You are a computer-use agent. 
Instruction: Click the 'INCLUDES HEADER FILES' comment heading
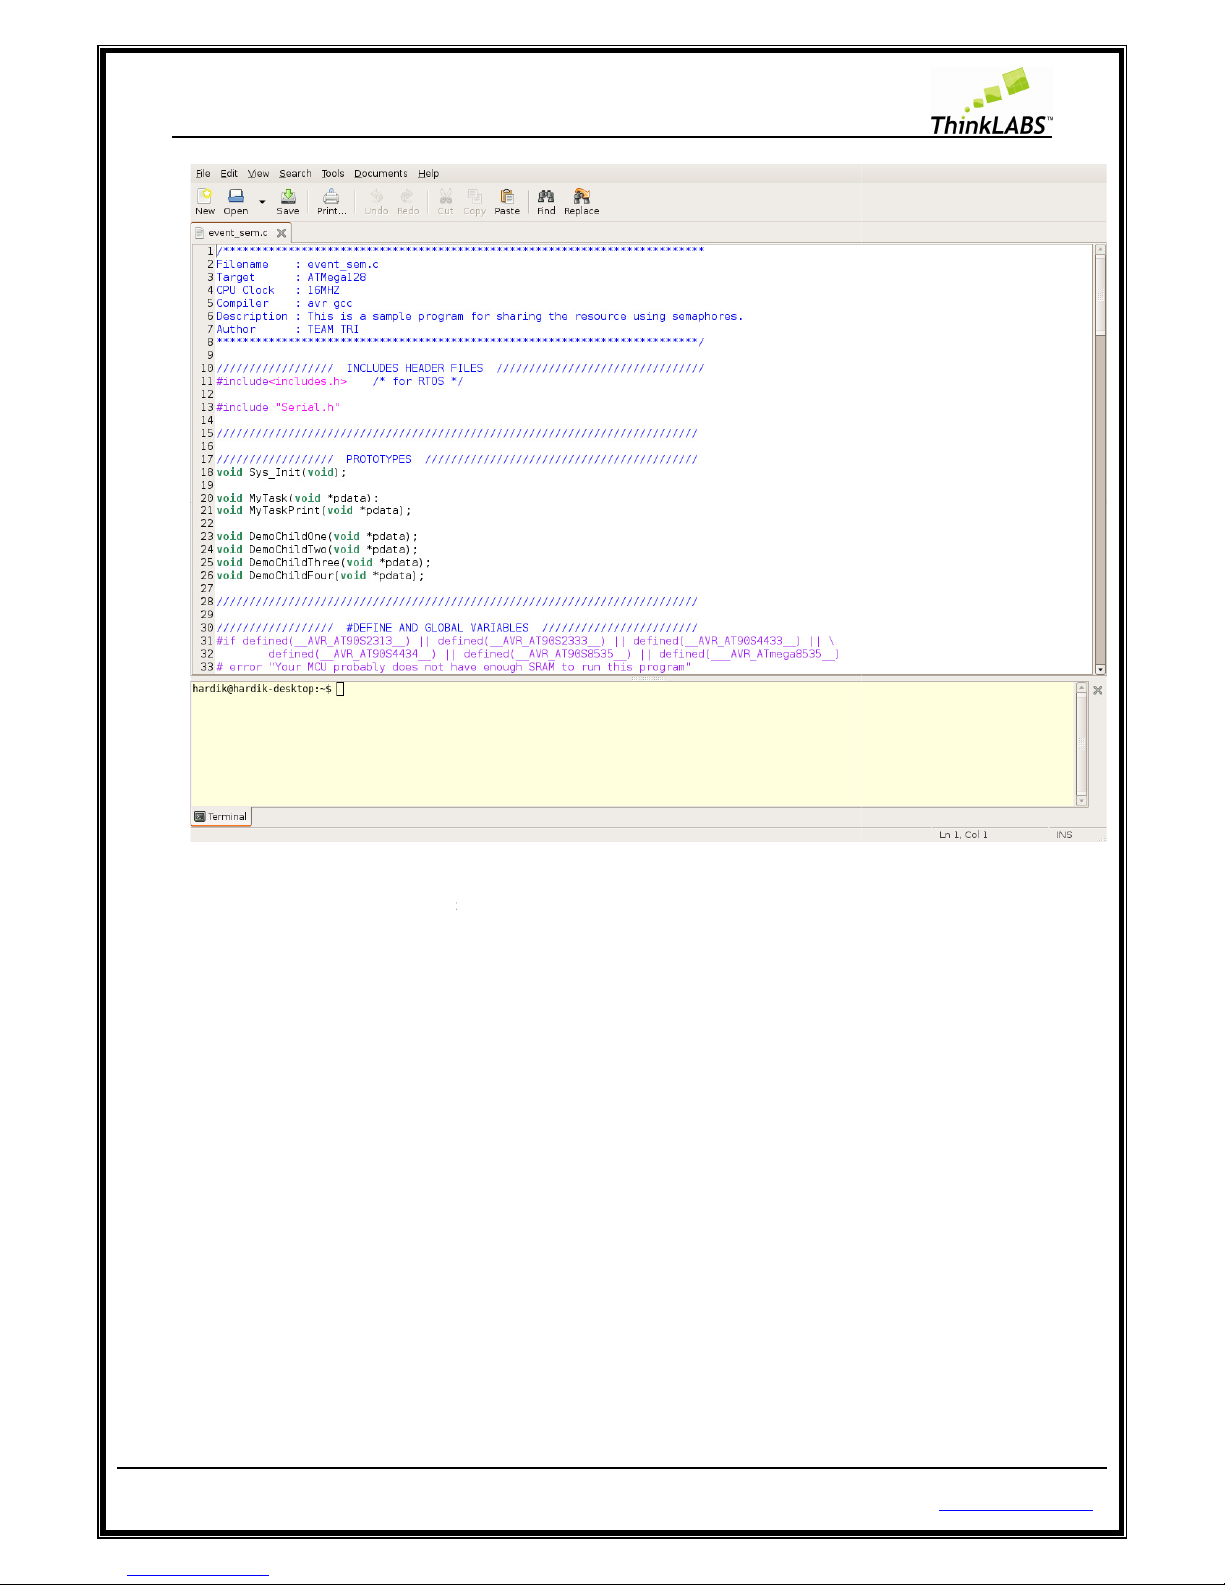point(415,369)
